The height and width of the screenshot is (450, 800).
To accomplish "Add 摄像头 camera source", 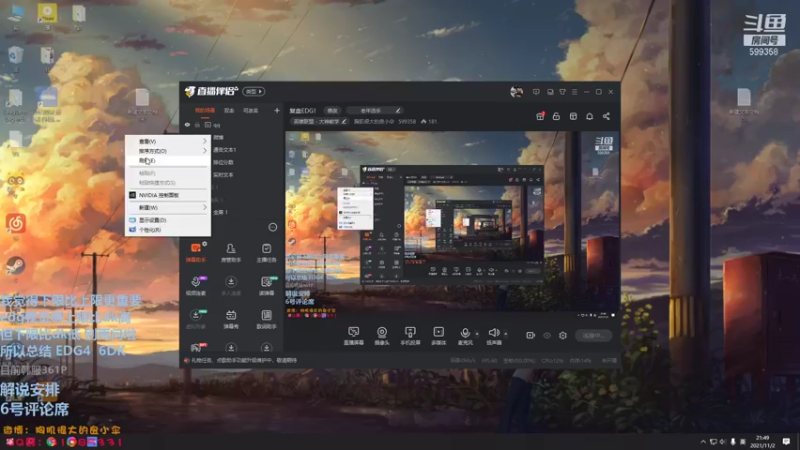I will (x=382, y=336).
